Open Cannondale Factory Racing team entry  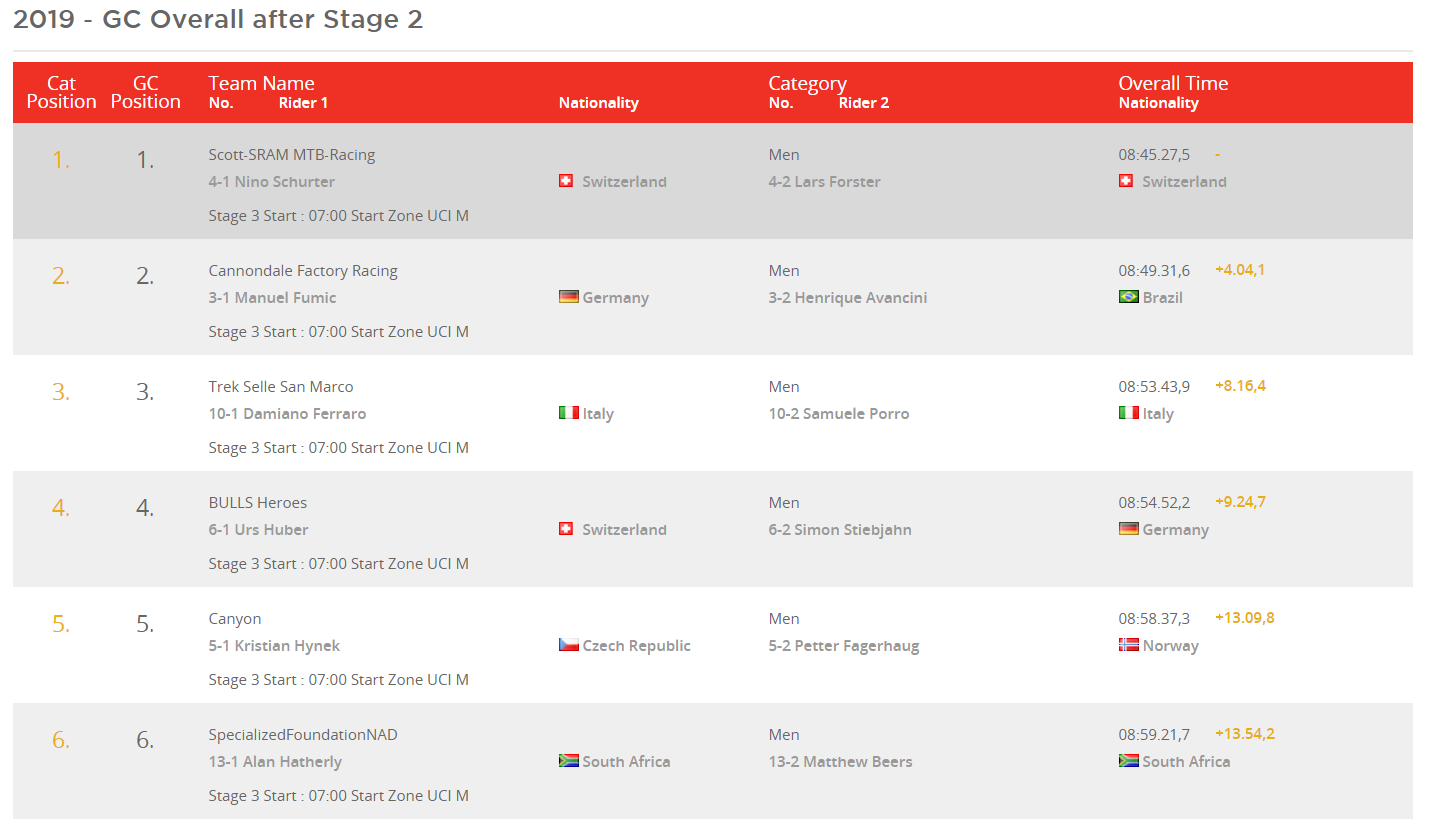click(303, 271)
